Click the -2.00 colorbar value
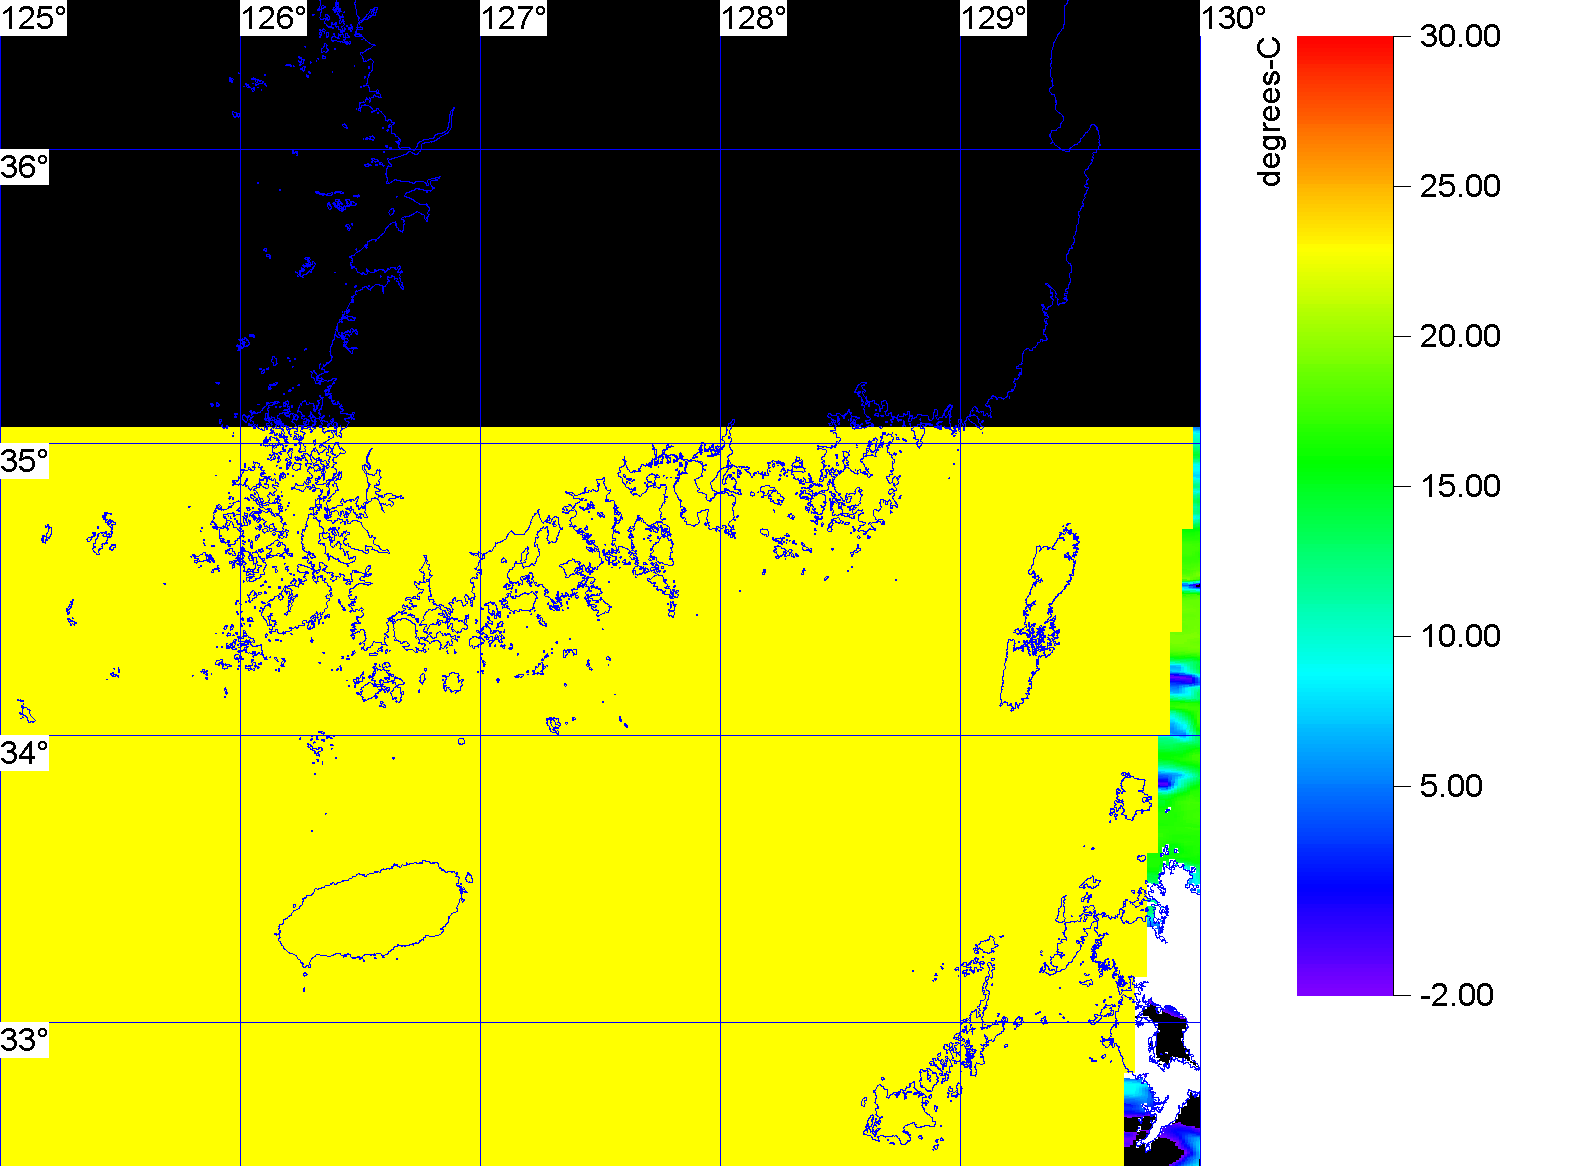Viewport: 1591px width, 1166px height. [x=1457, y=995]
